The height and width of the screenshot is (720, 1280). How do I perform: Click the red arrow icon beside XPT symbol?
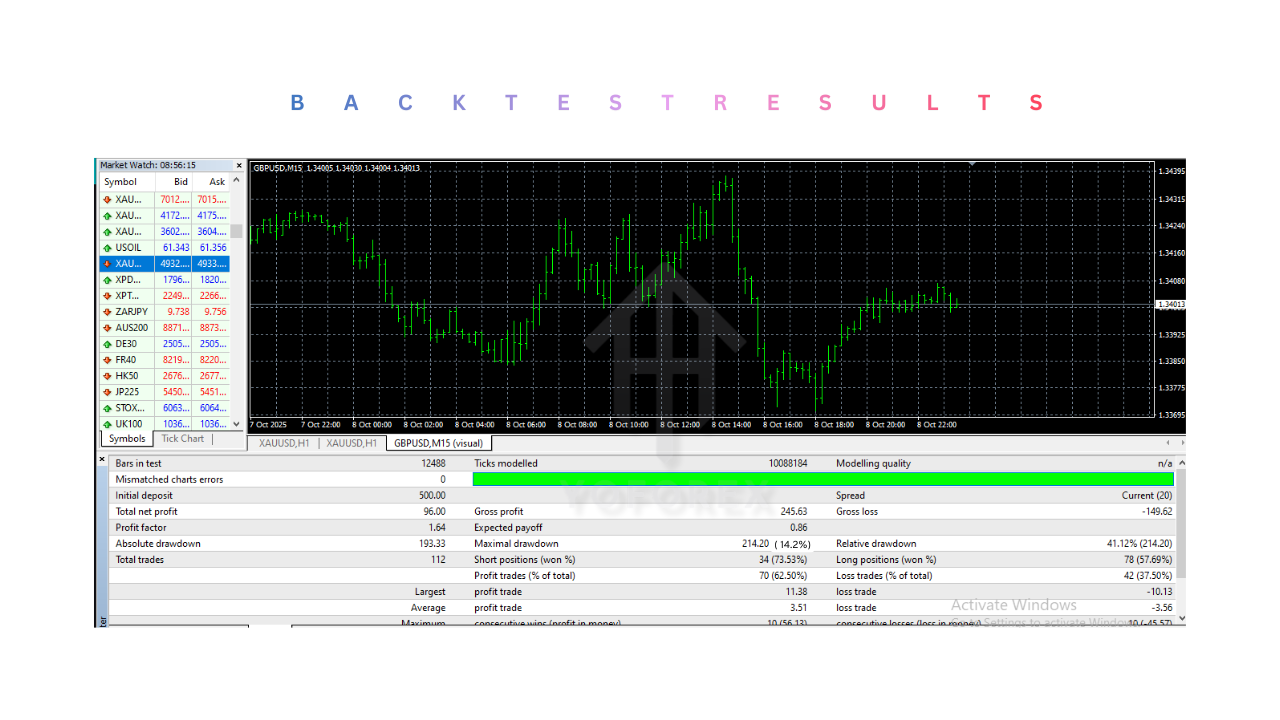pos(108,295)
